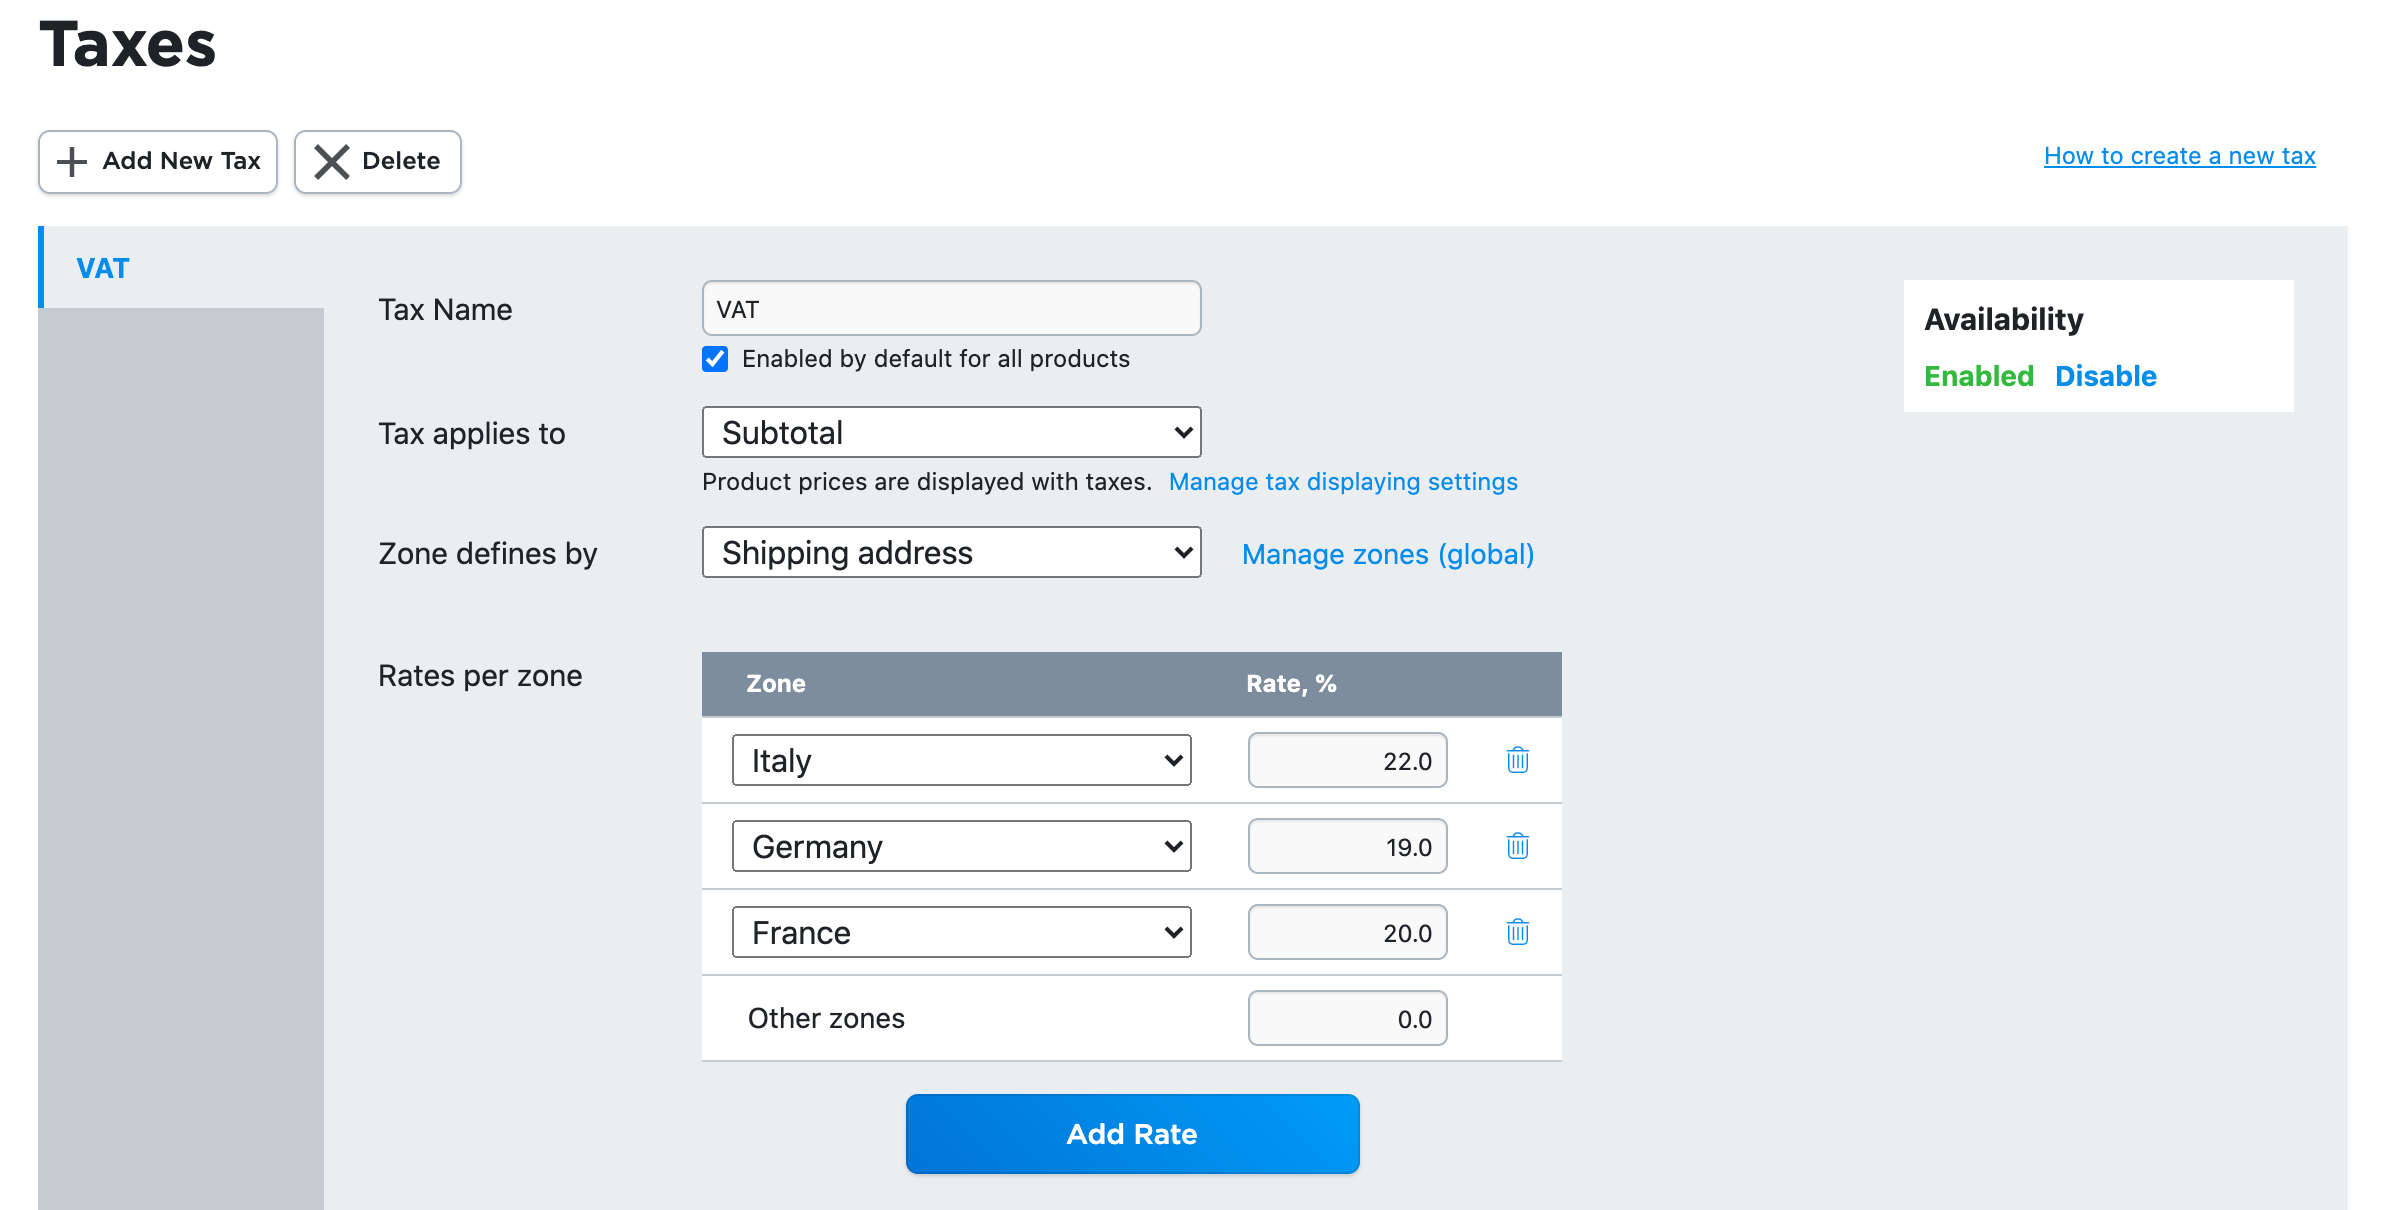
Task: Click the Enabled availability status
Action: click(x=1978, y=376)
